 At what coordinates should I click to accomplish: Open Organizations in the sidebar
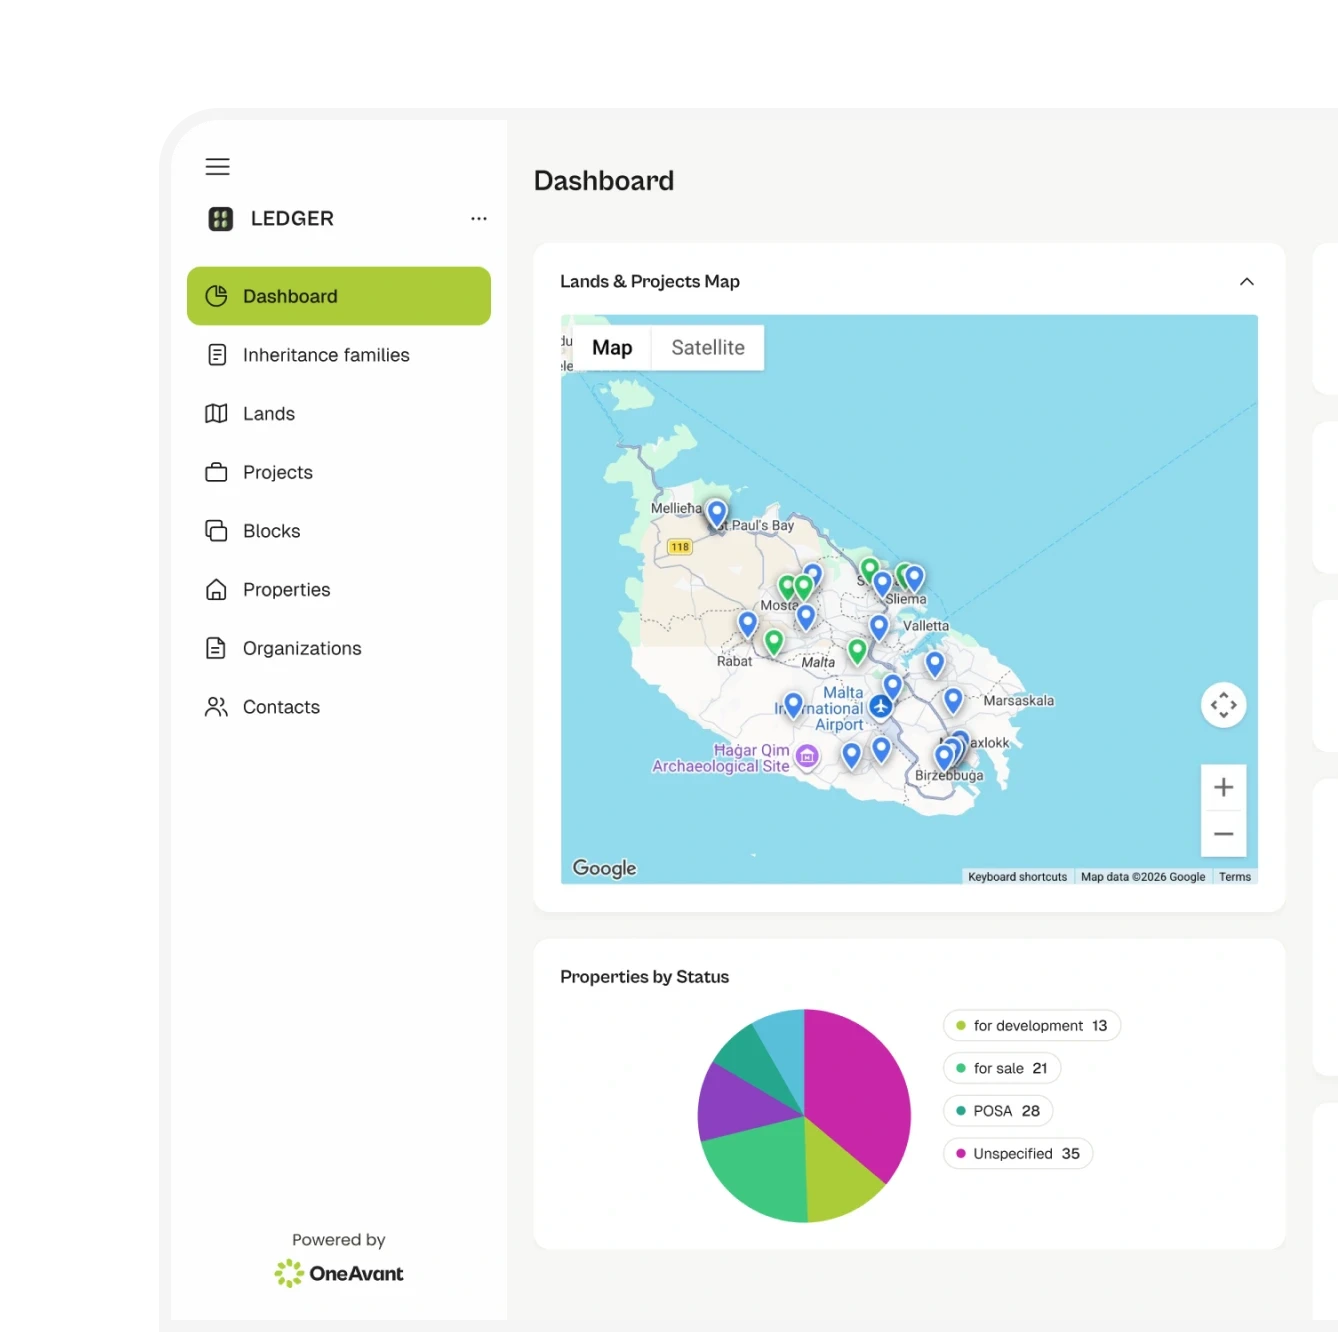pos(339,648)
